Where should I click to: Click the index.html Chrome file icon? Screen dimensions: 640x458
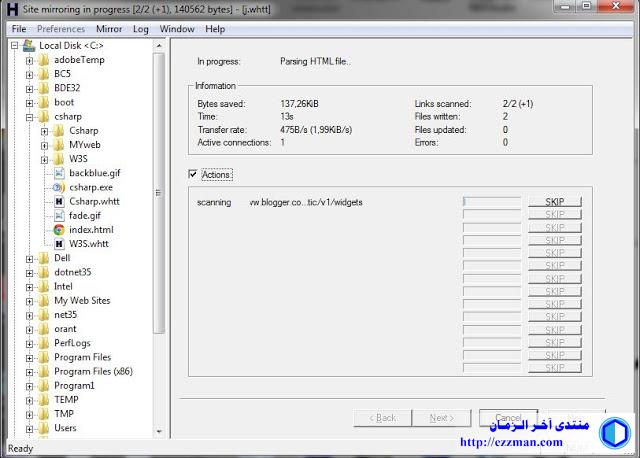click(59, 230)
